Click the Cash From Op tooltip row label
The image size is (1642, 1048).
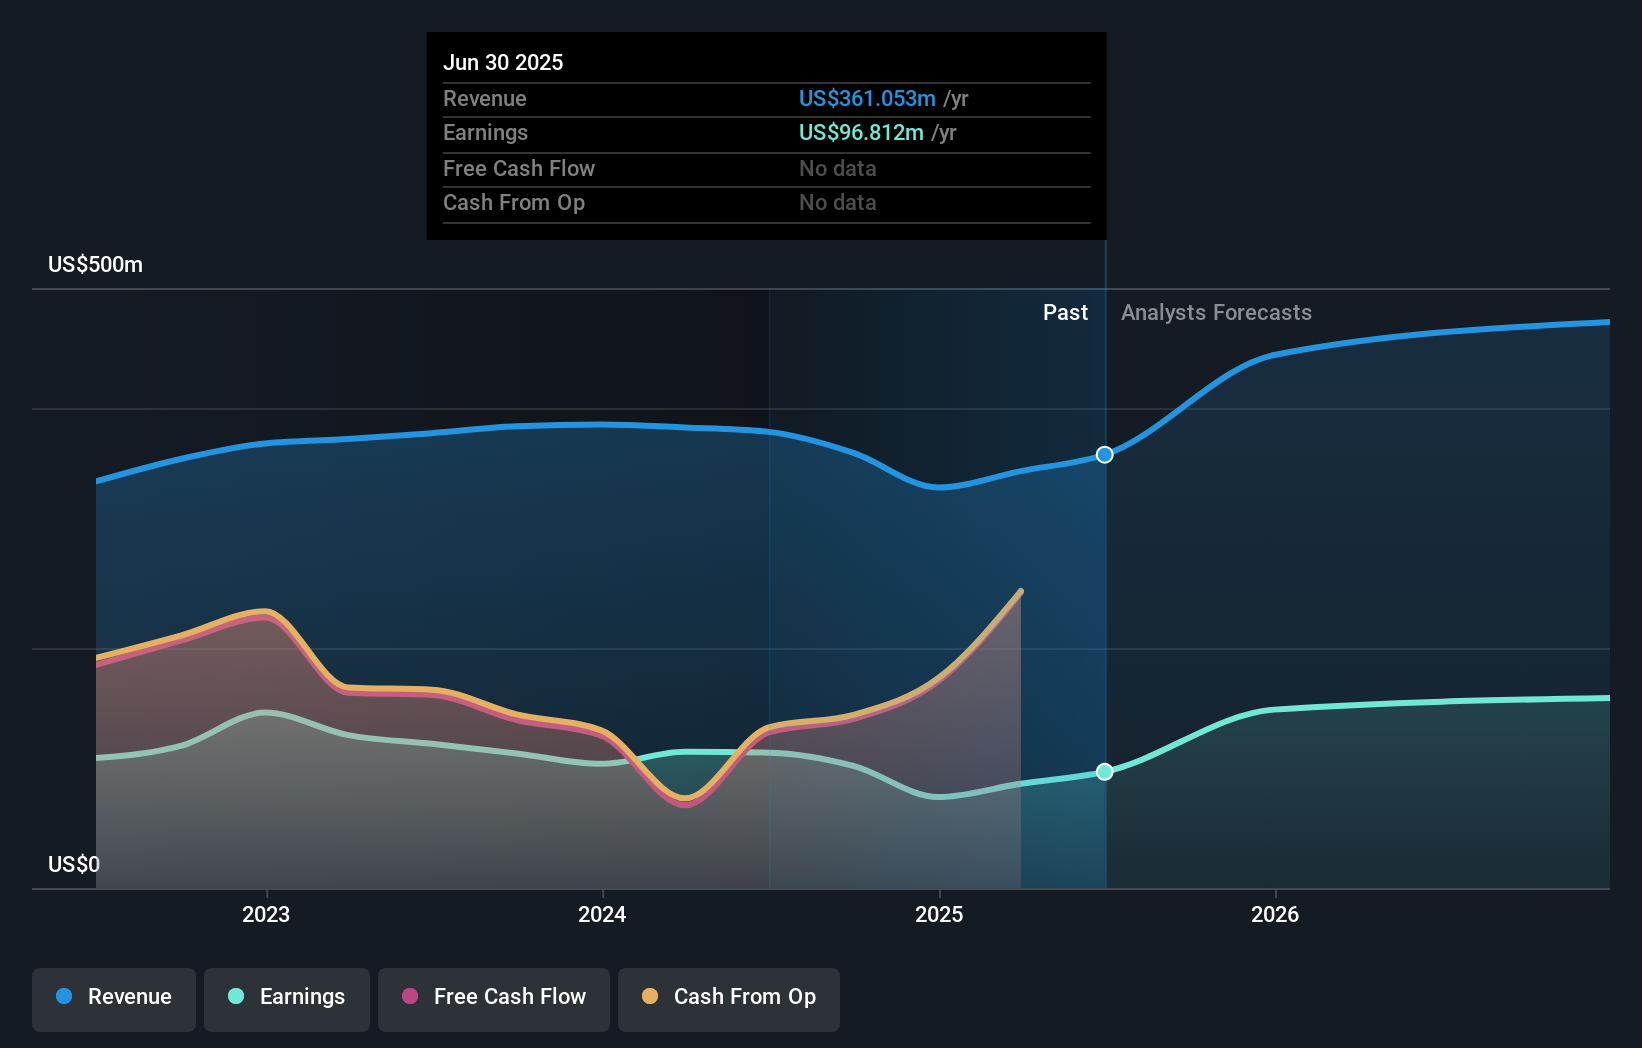click(514, 203)
